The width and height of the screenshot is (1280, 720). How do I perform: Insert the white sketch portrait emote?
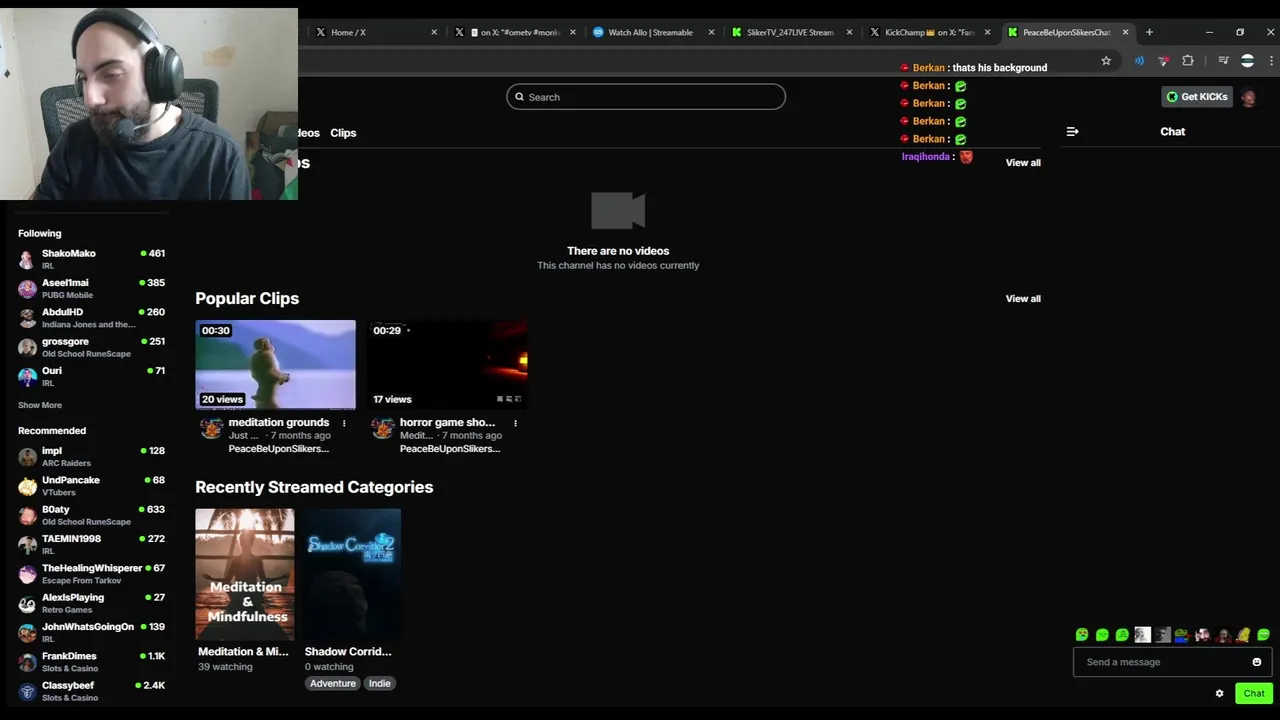[1143, 635]
